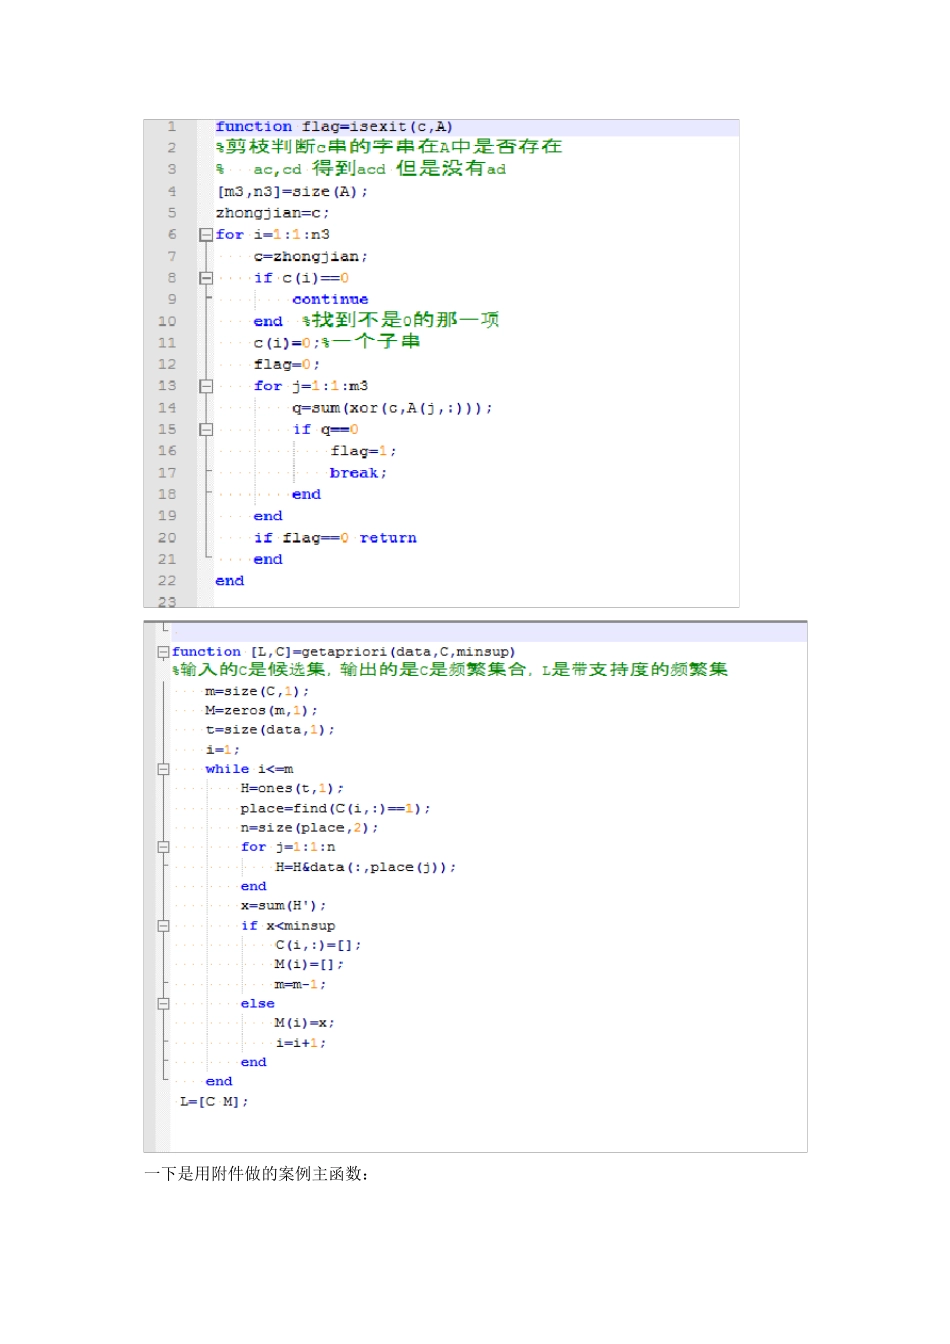This screenshot has width=950, height=1344.
Task: Collapse the 'for j=1:1:n' loop fold marker
Action: click(x=163, y=847)
